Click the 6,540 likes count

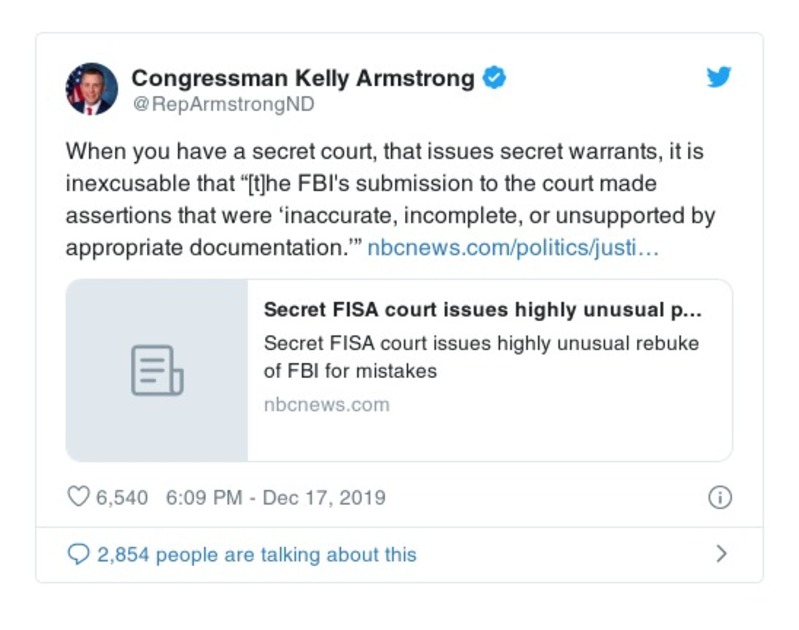(122, 497)
